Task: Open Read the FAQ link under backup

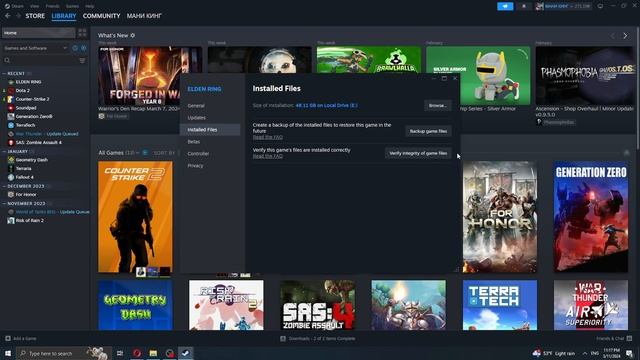Action: pos(267,137)
